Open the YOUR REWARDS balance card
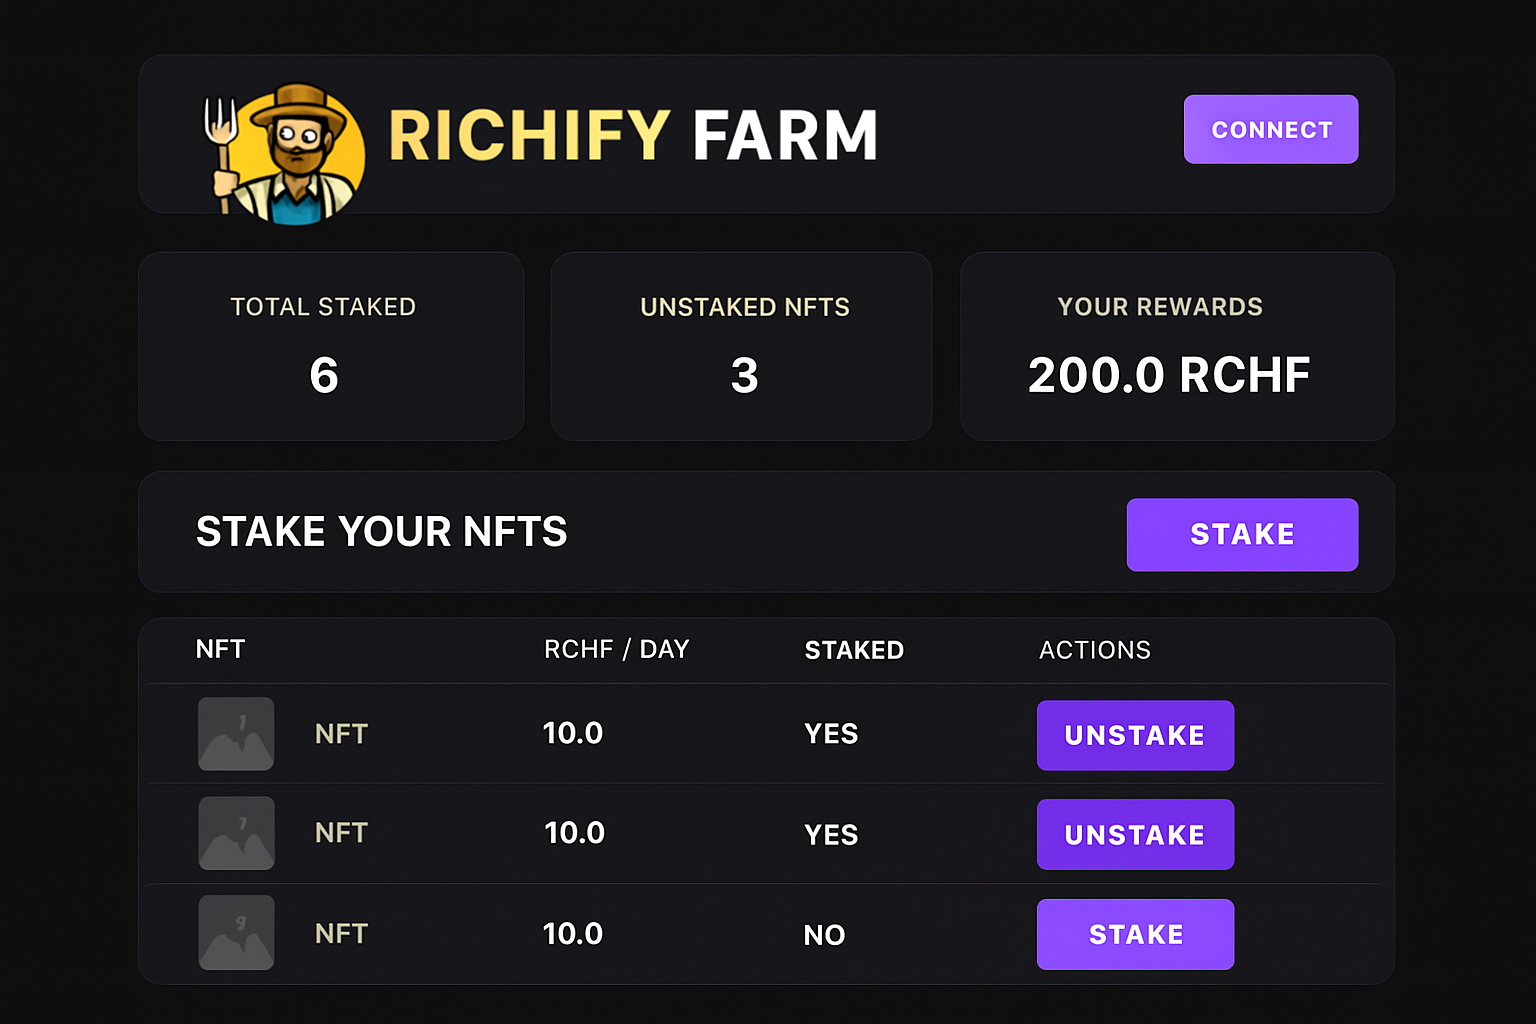The width and height of the screenshot is (1536, 1024). point(1177,346)
